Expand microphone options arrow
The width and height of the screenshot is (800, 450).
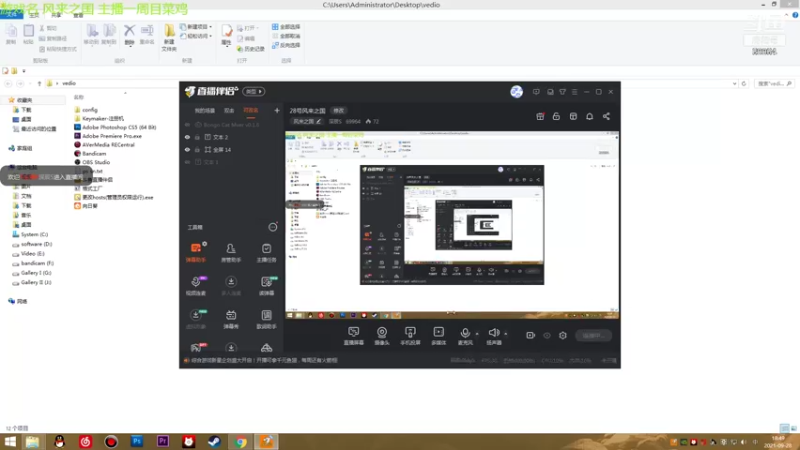pyautogui.click(x=477, y=334)
